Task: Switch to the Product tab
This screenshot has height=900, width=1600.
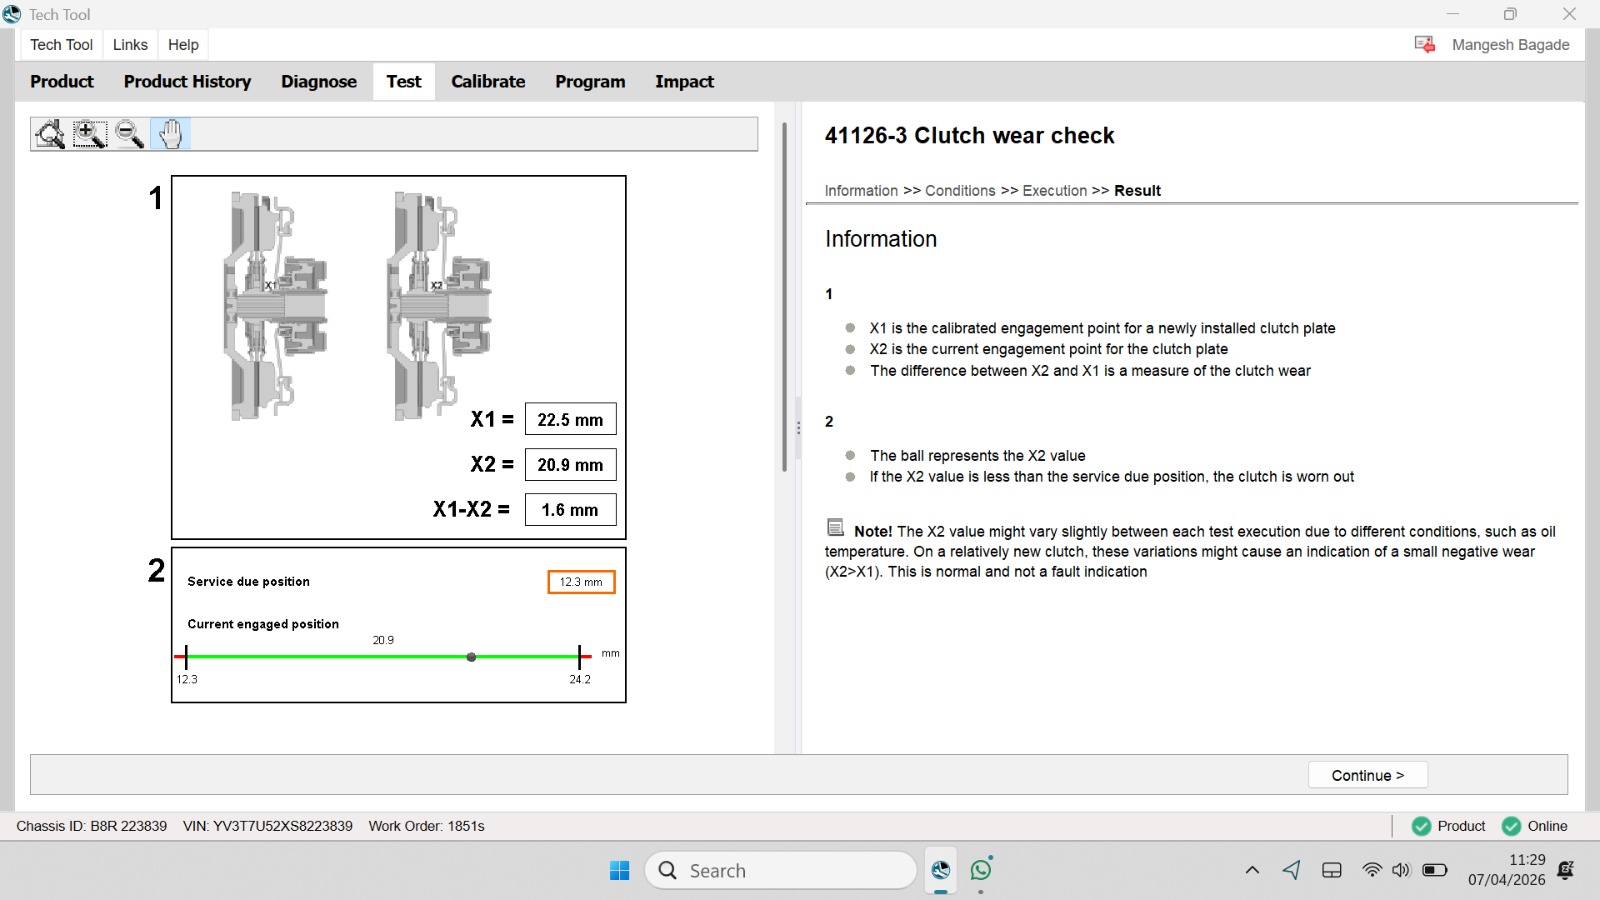Action: pos(62,82)
